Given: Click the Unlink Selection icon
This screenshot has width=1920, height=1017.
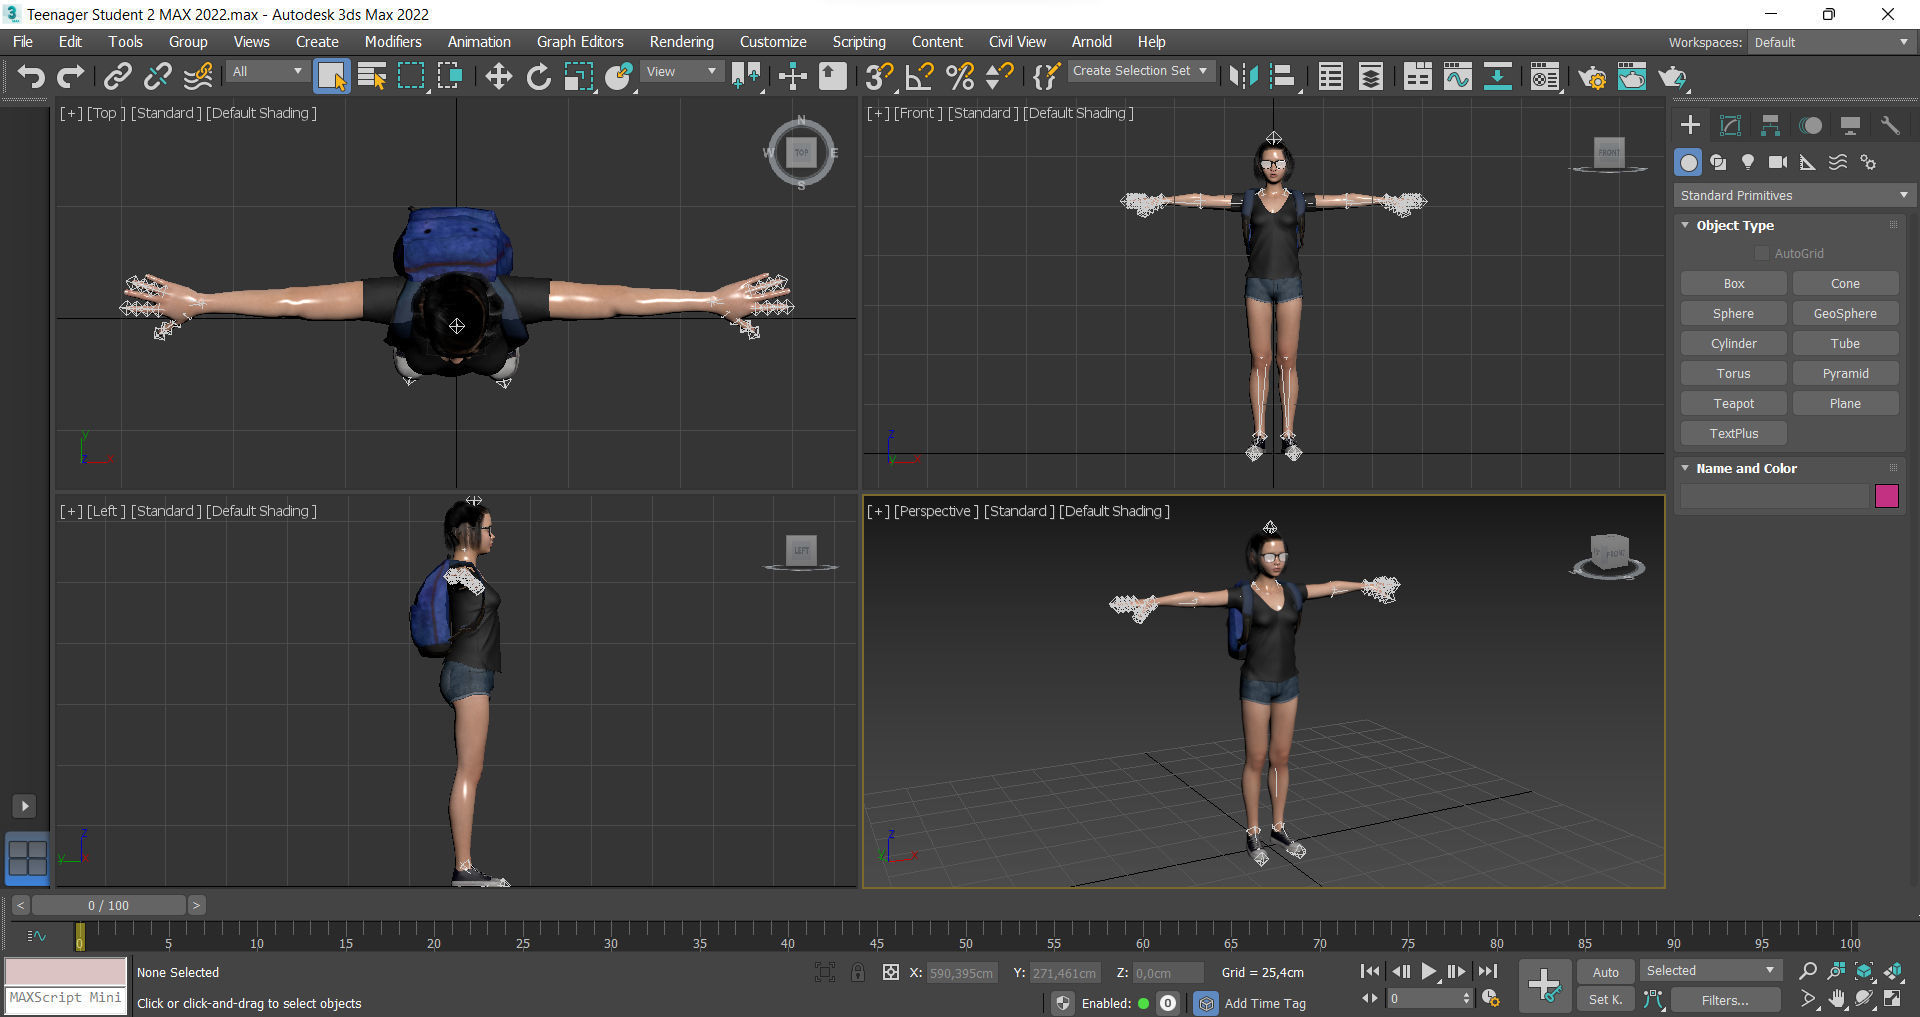Looking at the screenshot, I should [157, 76].
